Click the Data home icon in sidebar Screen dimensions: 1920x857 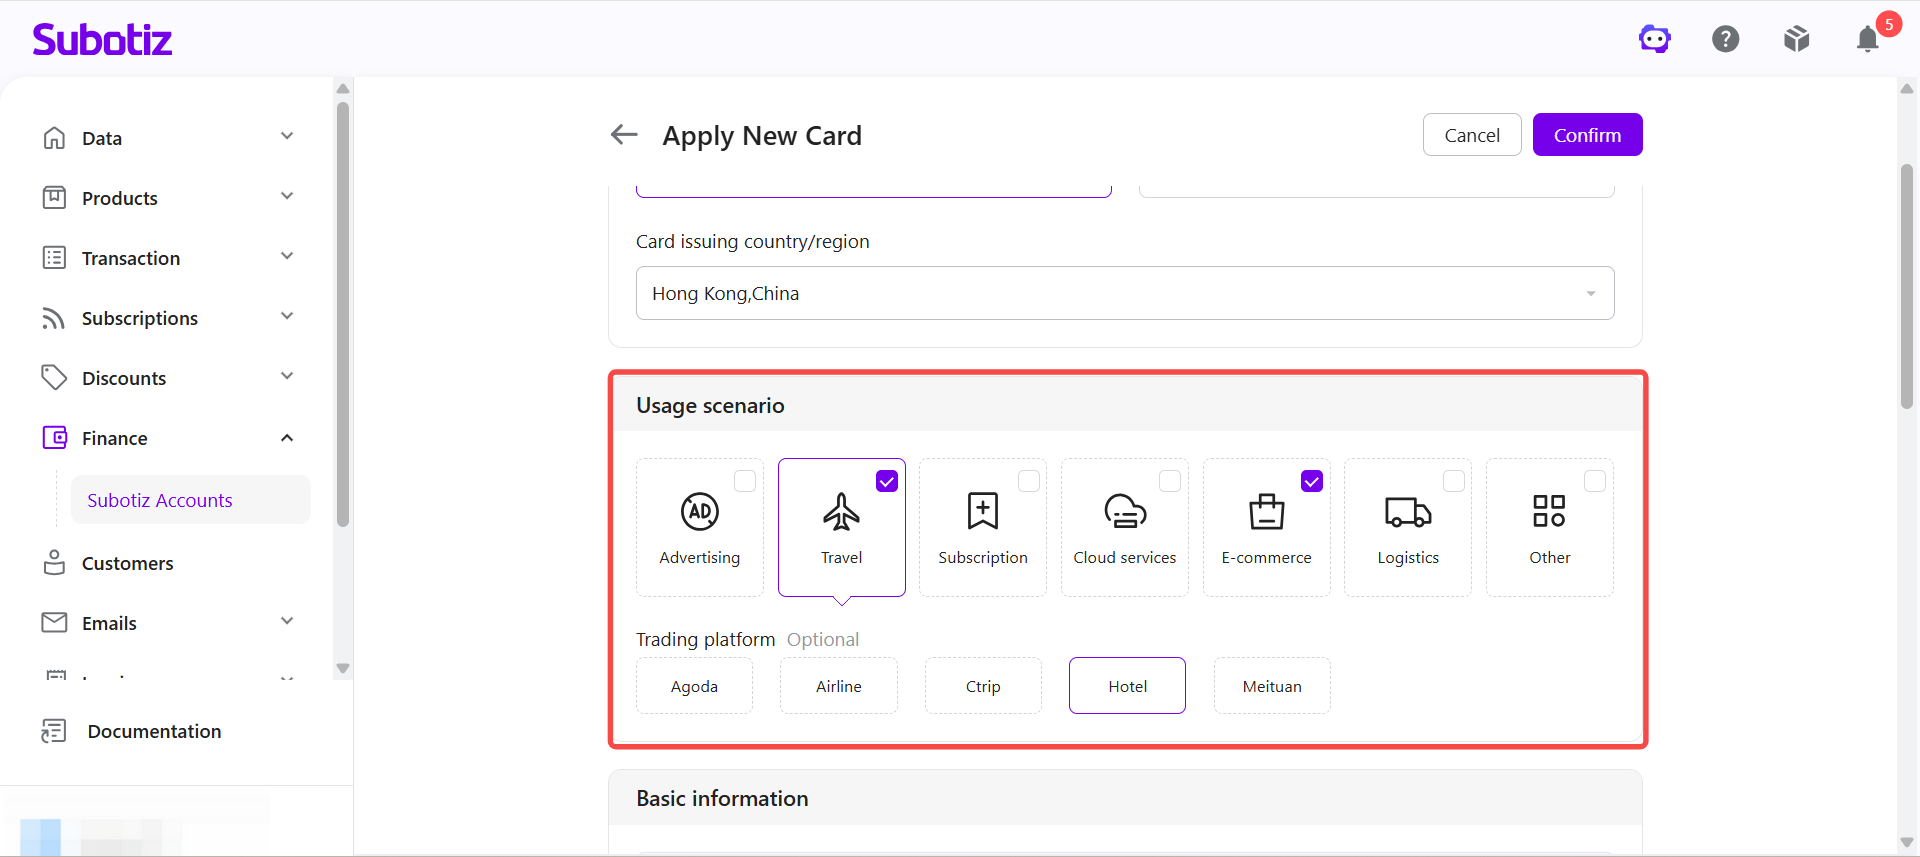coord(54,138)
